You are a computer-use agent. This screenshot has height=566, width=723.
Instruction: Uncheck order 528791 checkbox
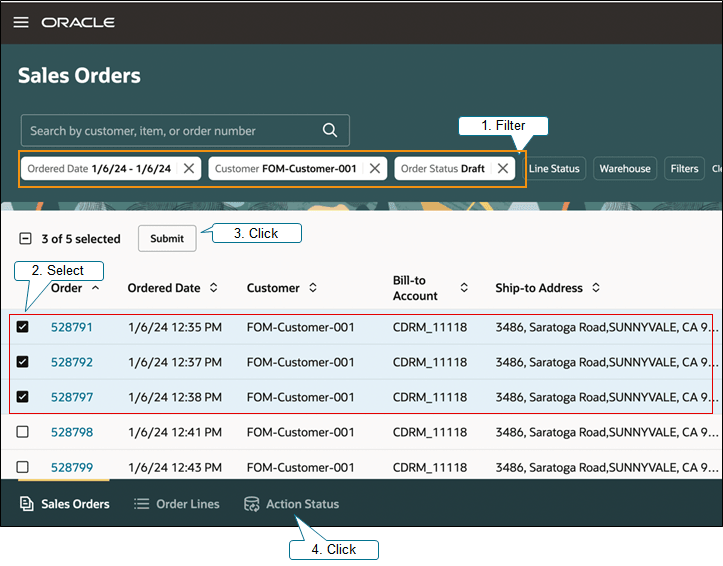(x=23, y=327)
